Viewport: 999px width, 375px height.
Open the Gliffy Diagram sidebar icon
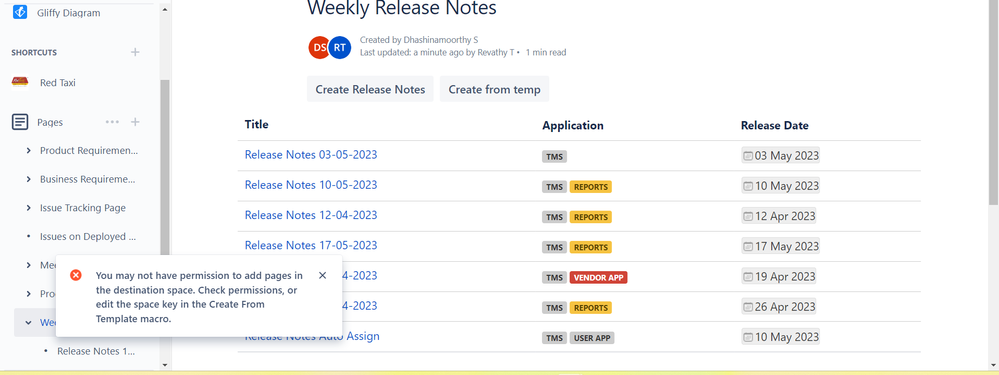(x=20, y=12)
